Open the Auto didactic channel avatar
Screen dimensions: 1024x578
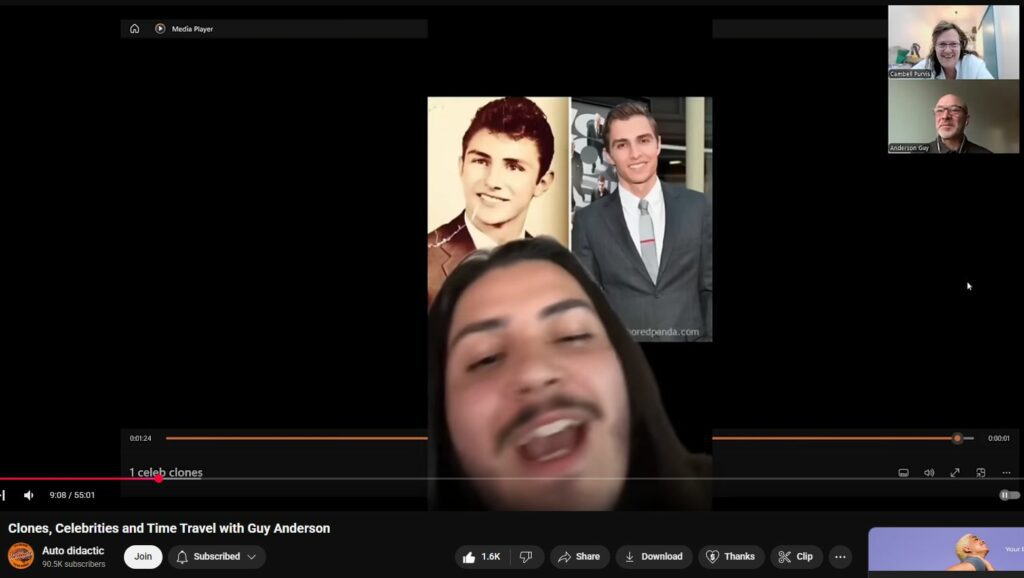coord(21,556)
